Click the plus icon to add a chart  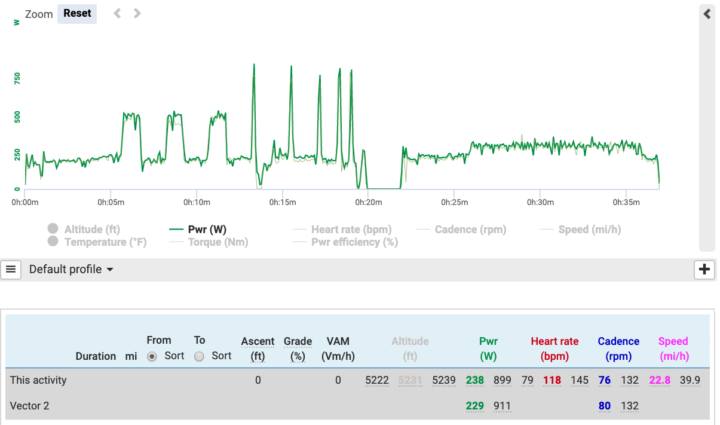click(704, 269)
